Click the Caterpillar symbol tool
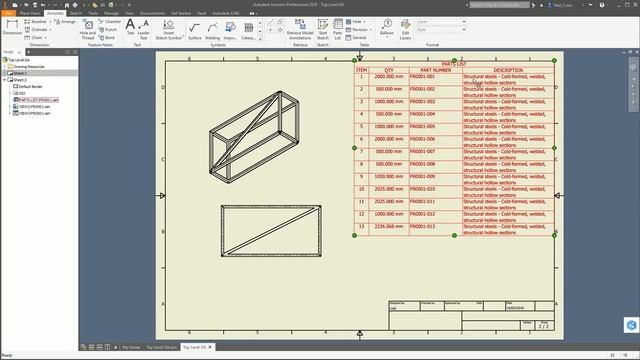640x360 pixels. tap(248, 31)
